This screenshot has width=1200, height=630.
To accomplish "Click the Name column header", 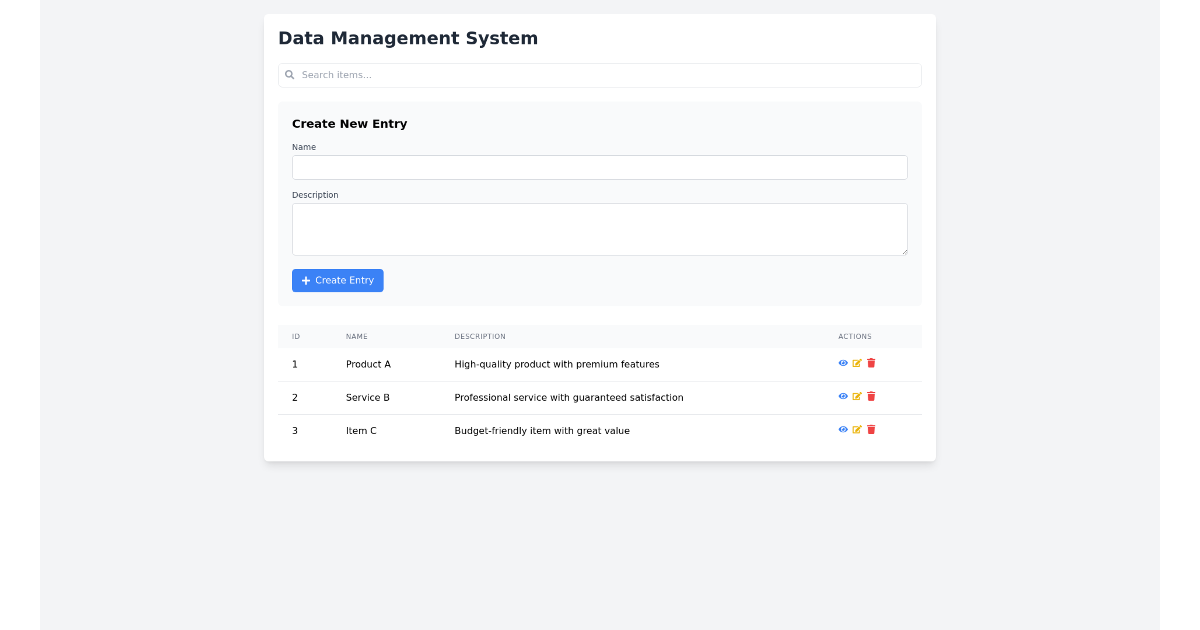I will click(357, 337).
